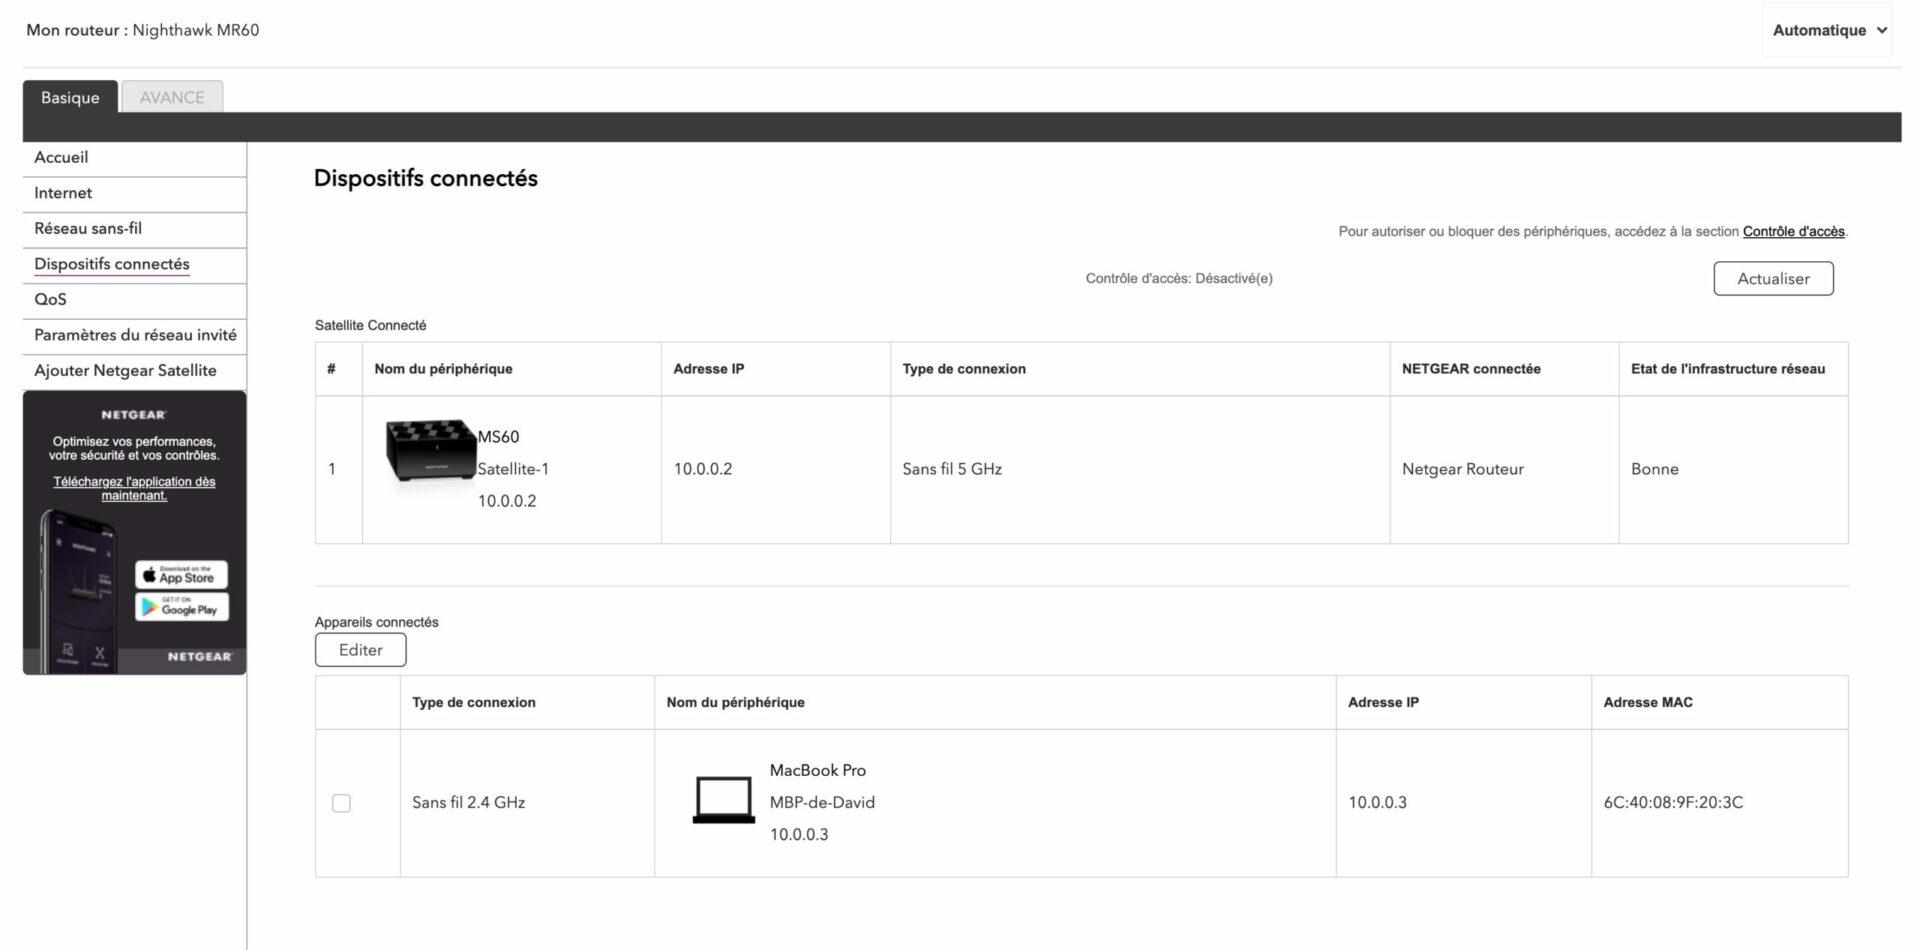Click the MS60 model text
This screenshot has height=950, width=1920.
click(498, 437)
